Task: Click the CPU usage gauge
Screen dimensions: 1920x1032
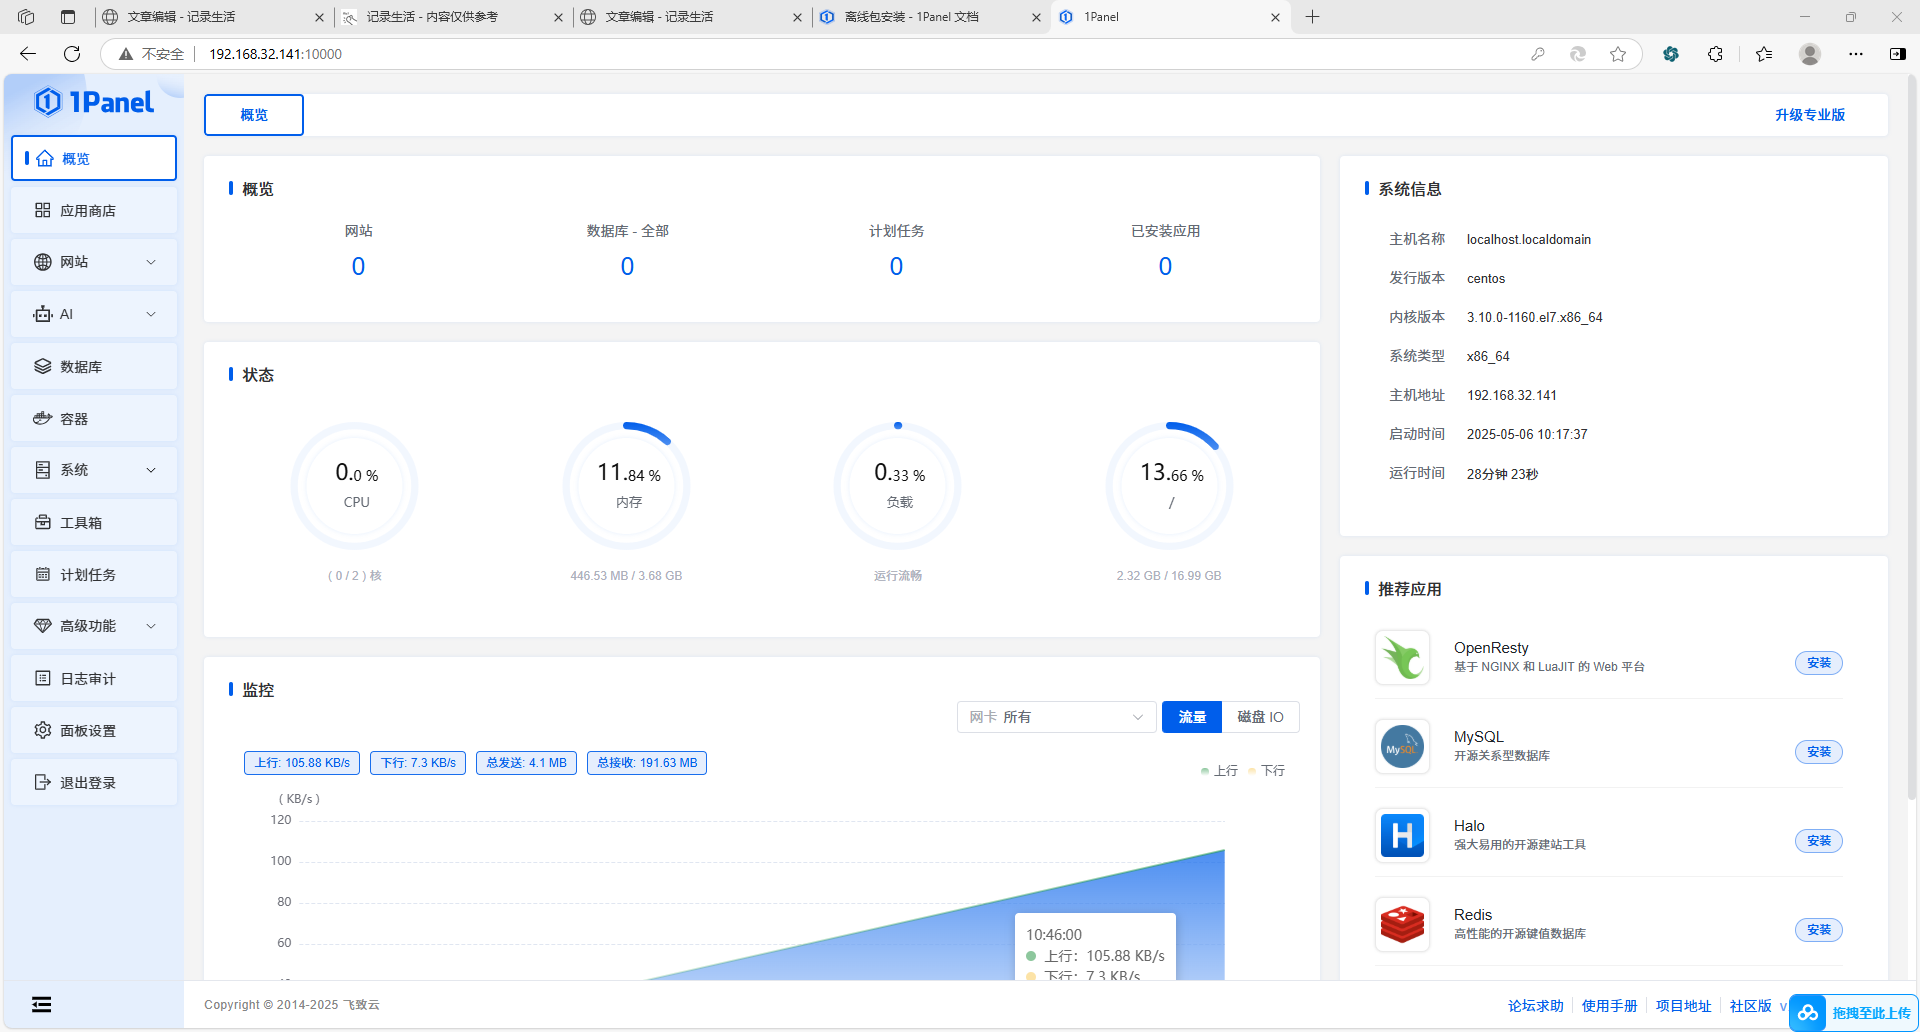Action: click(x=355, y=486)
